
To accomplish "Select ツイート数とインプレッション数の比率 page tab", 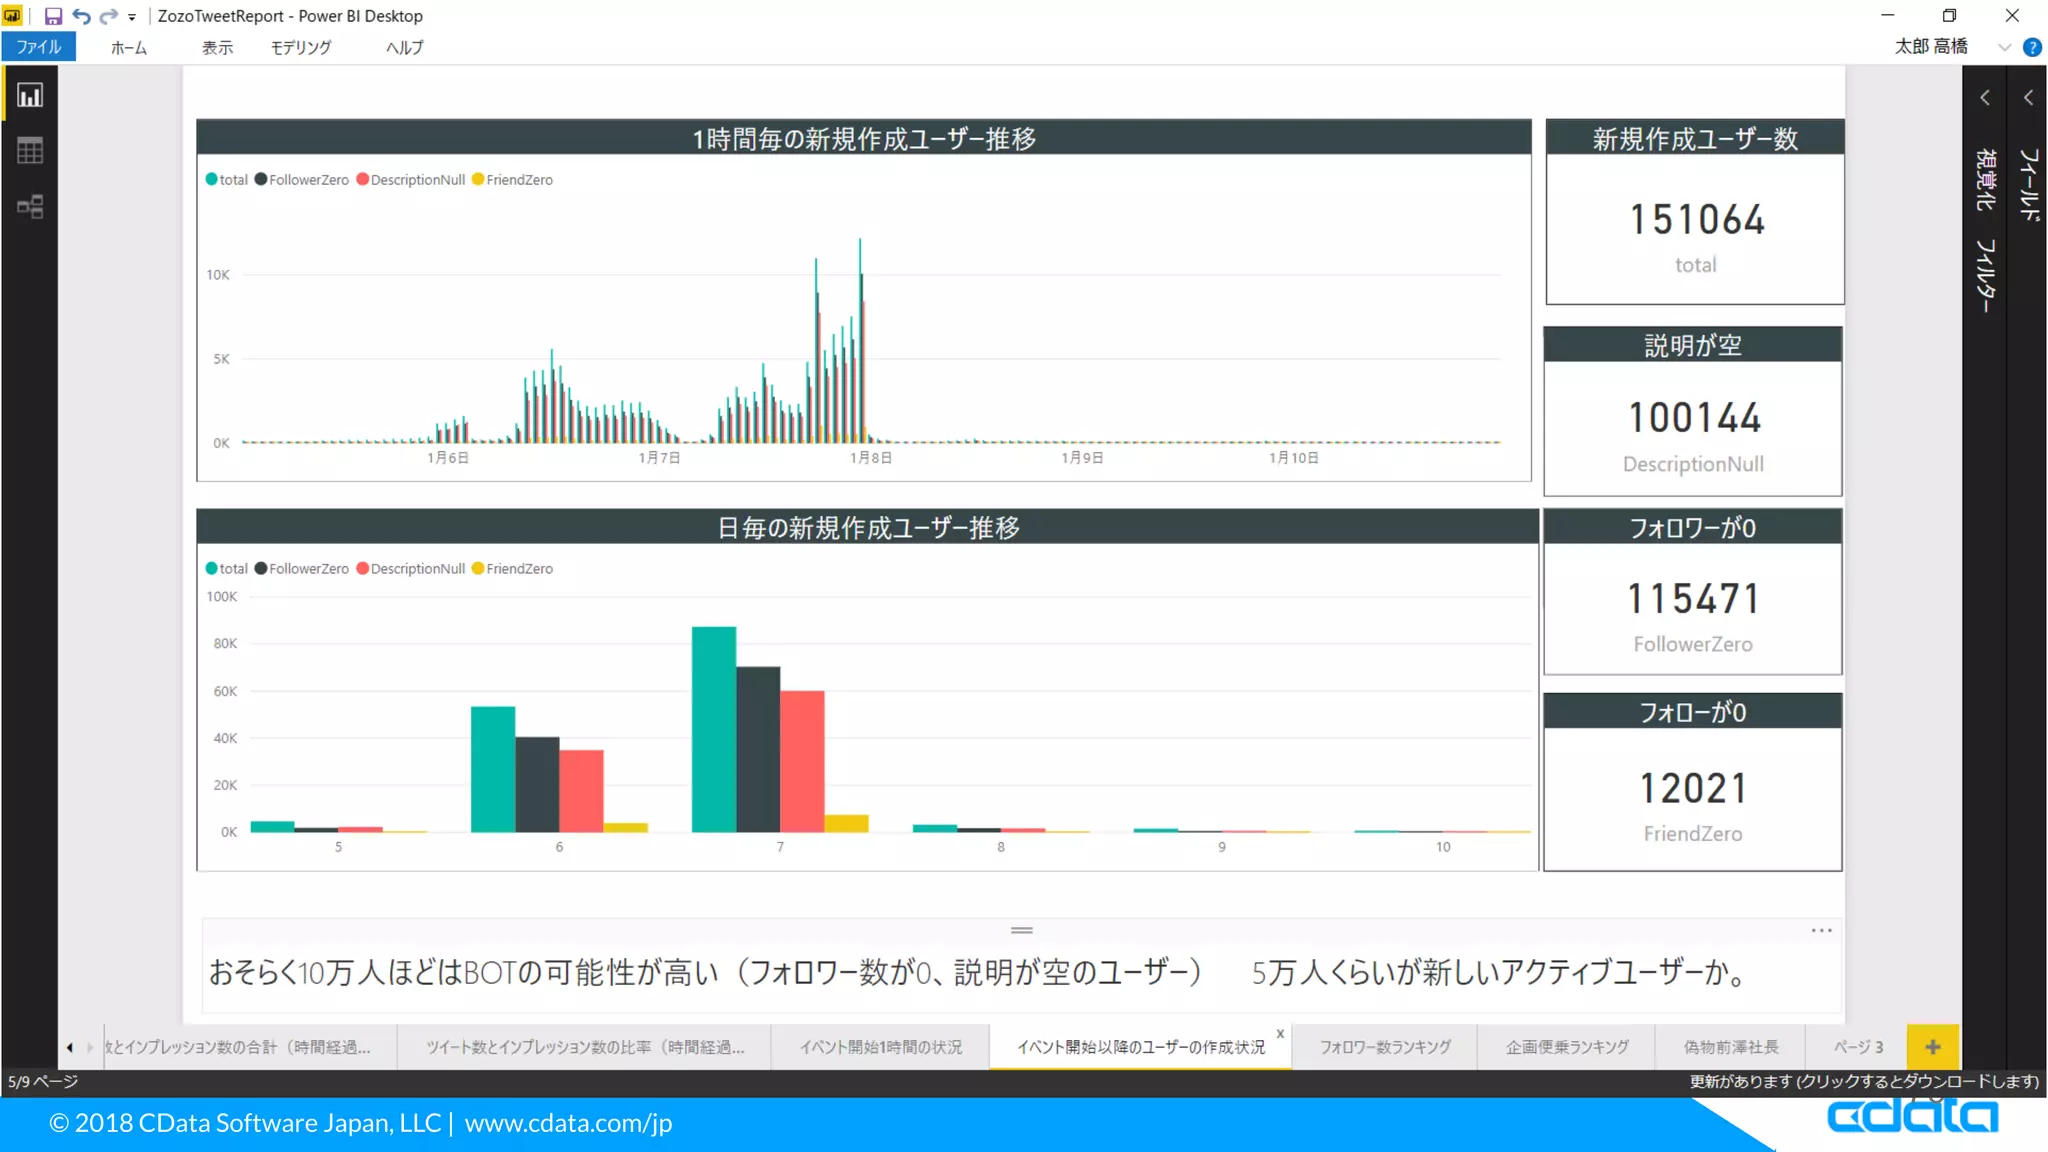I will (585, 1047).
